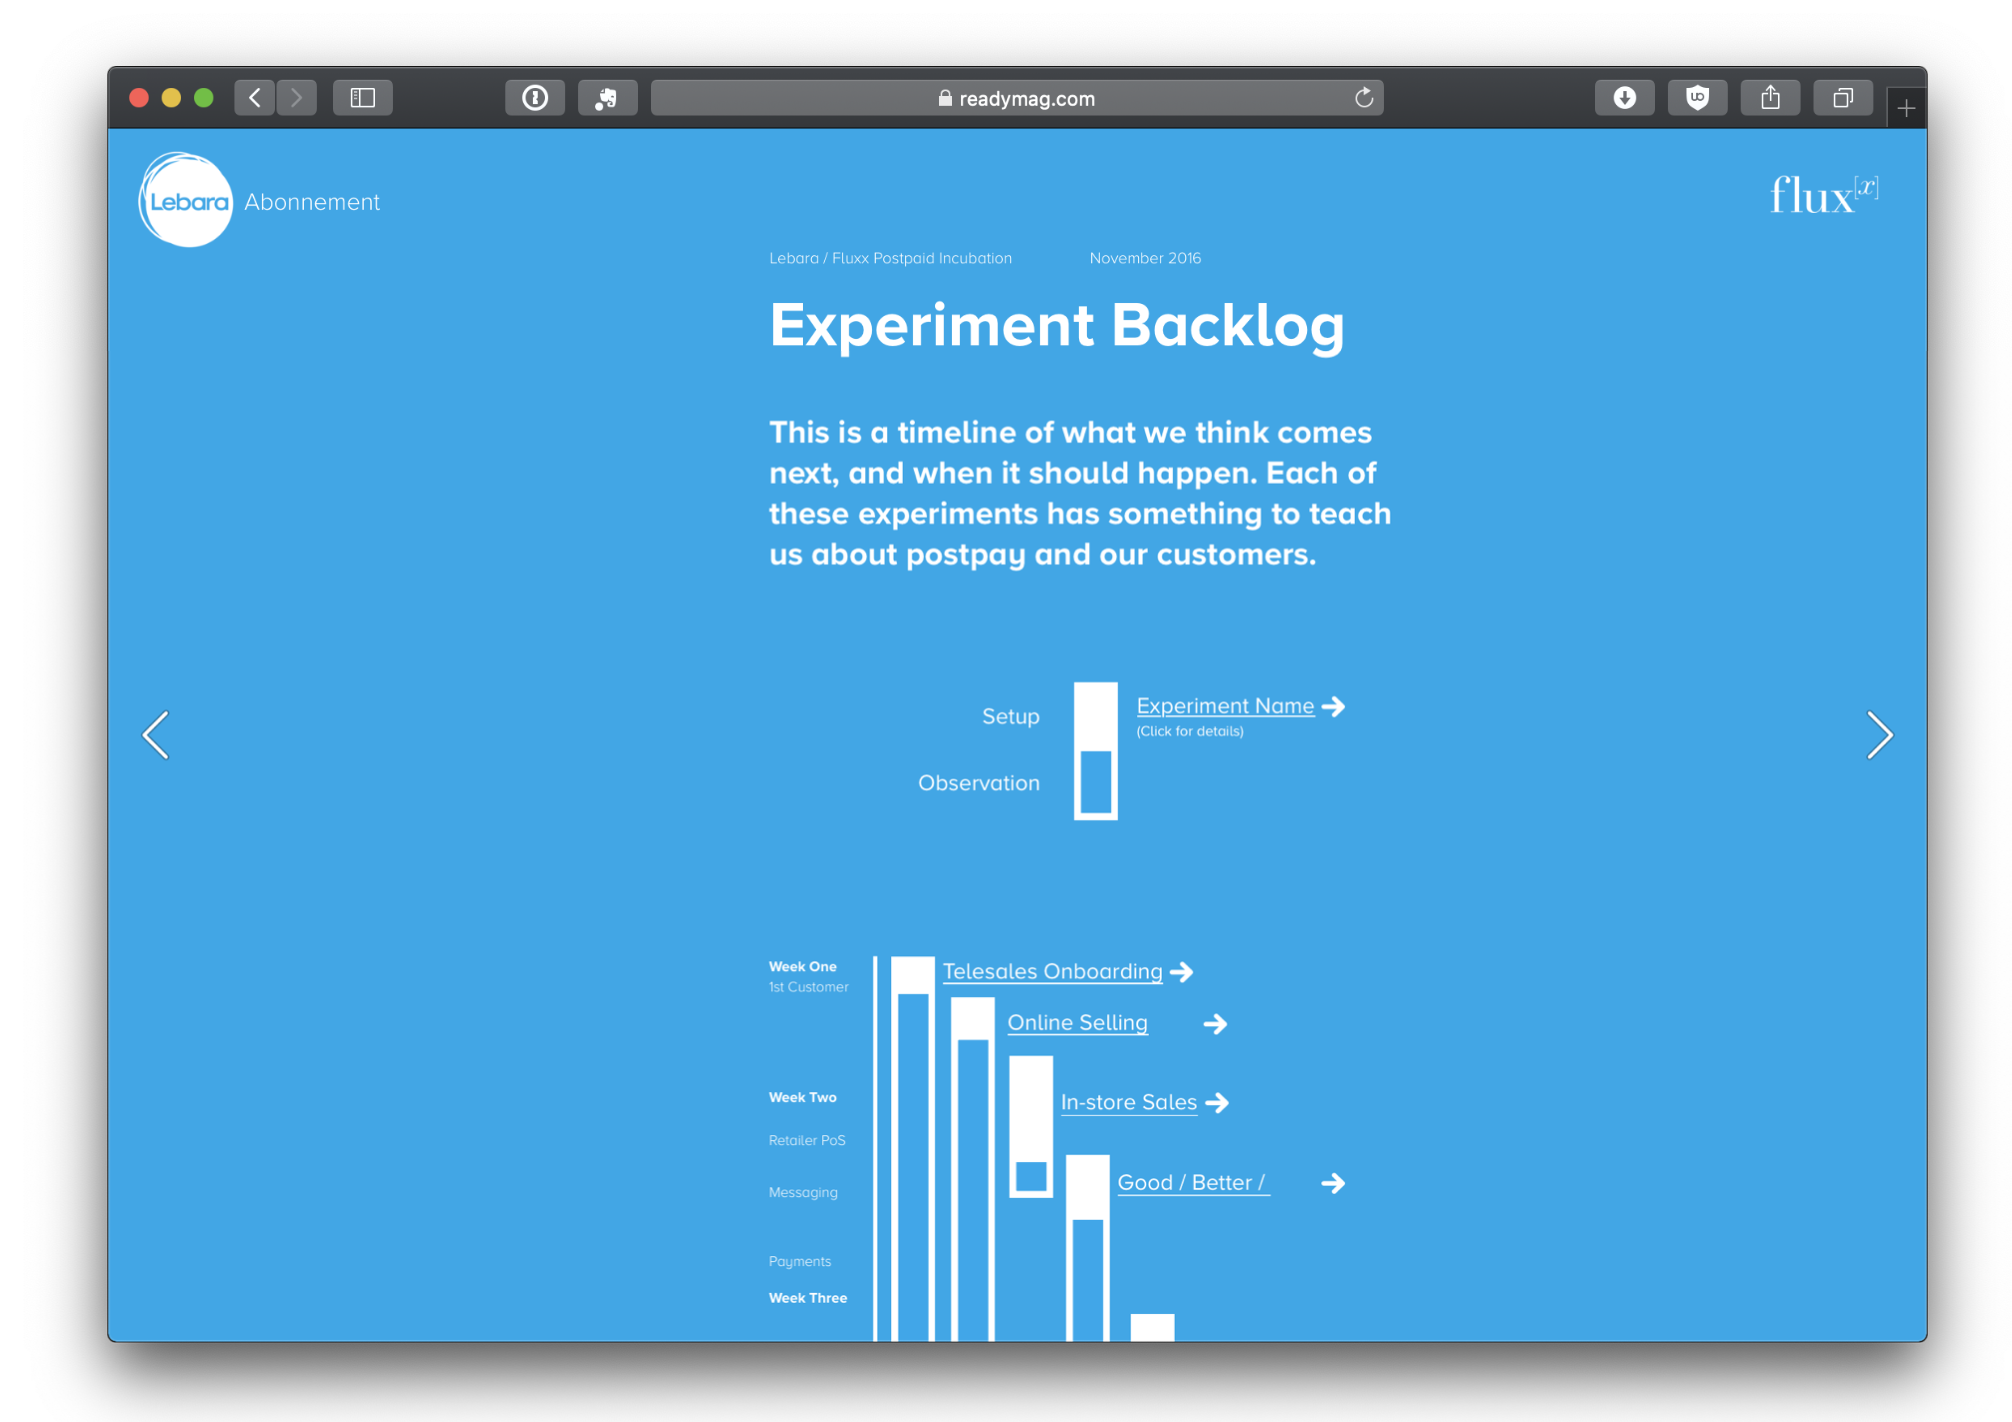Image resolution: width=2012 pixels, height=1422 pixels.
Task: Click the Experiment Name legend link
Action: click(1225, 706)
